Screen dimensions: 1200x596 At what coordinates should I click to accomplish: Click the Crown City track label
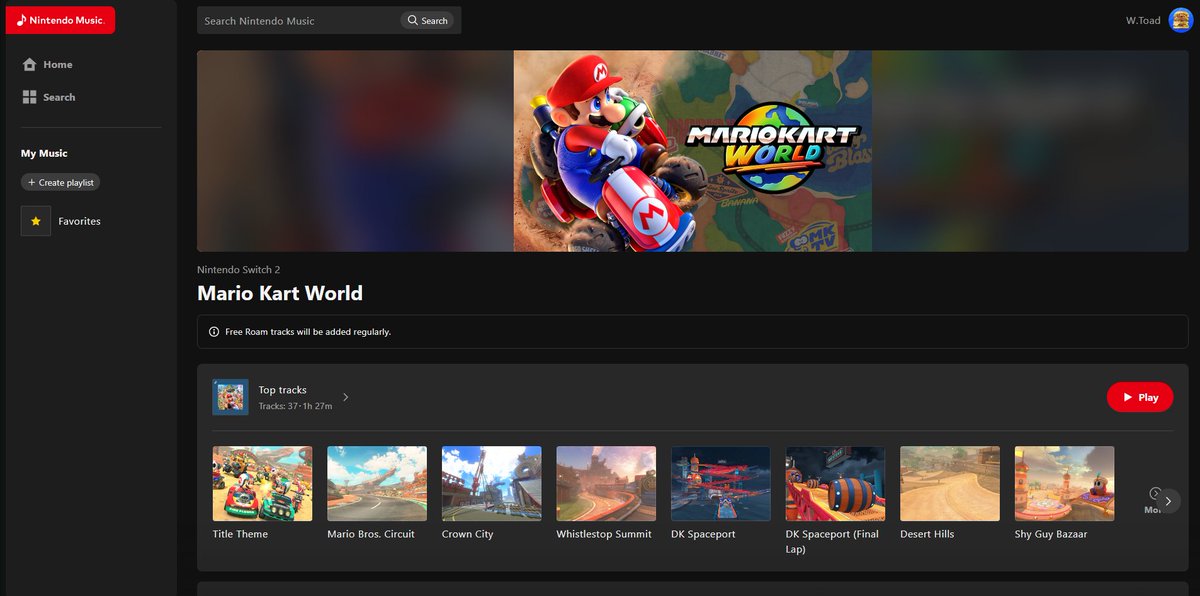[x=468, y=534]
